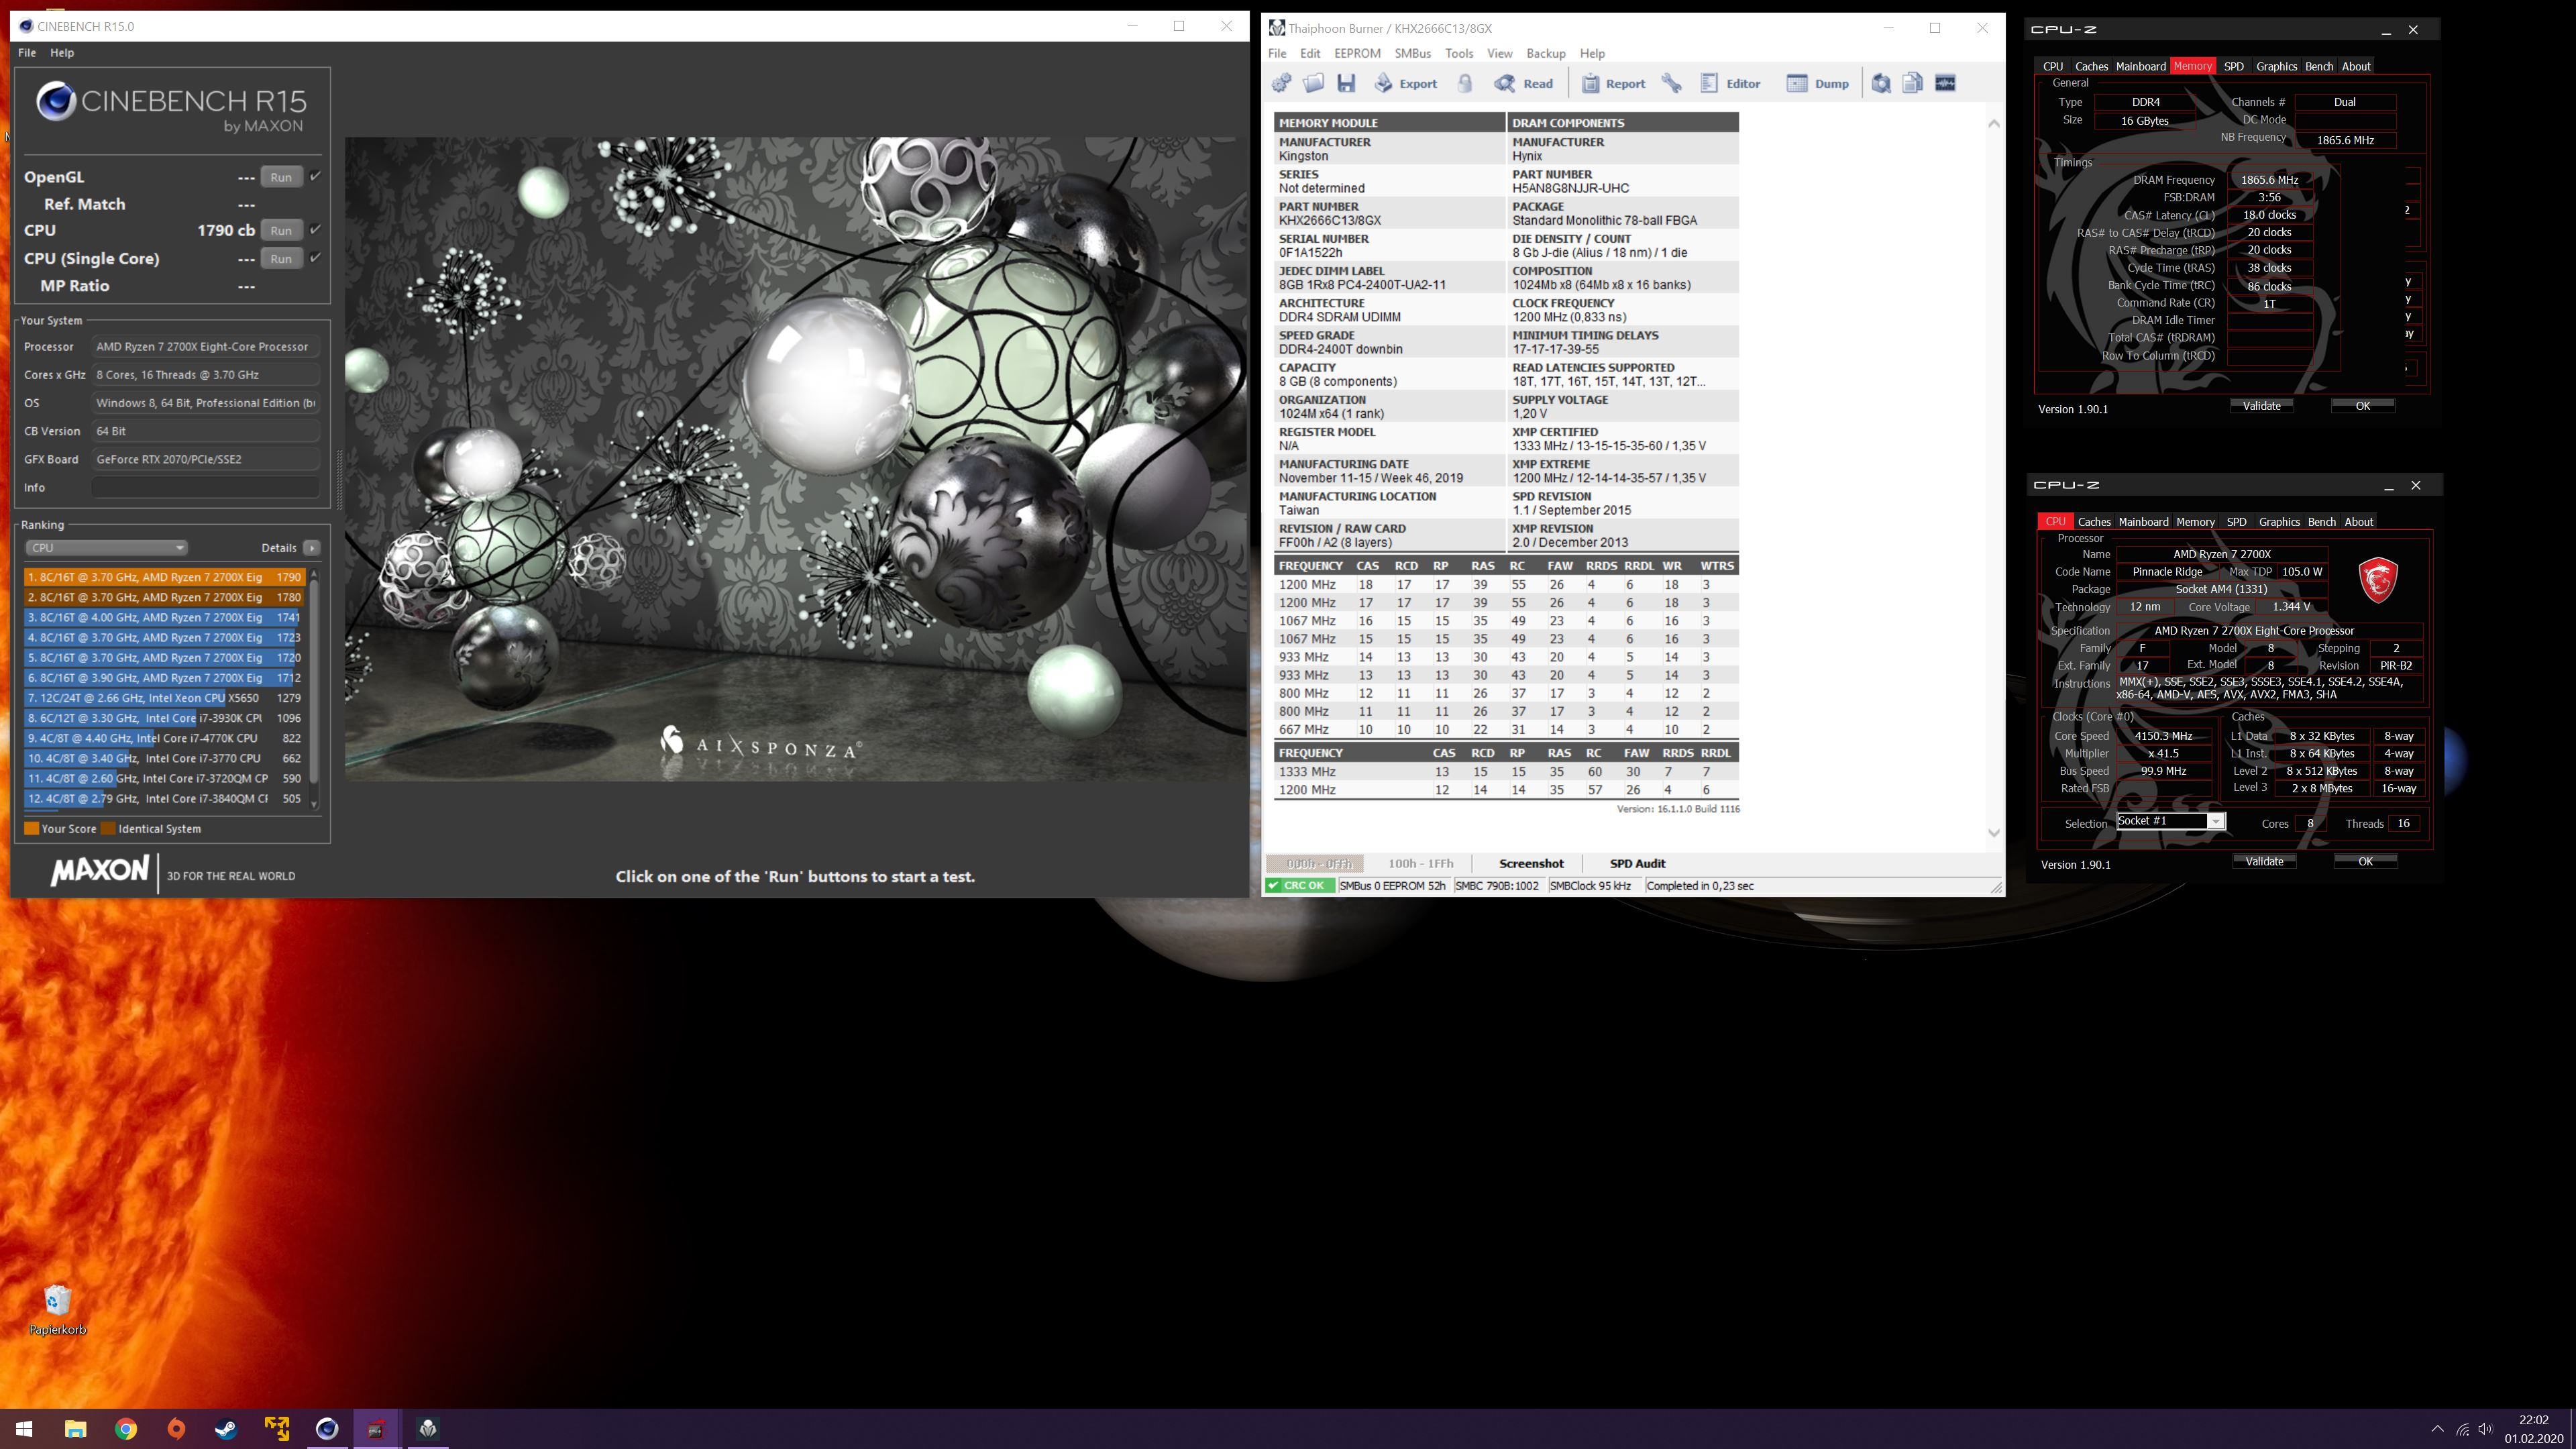Select ranking entry Intel Core i7-4770K CPU
2576x1449 pixels.
tap(164, 738)
